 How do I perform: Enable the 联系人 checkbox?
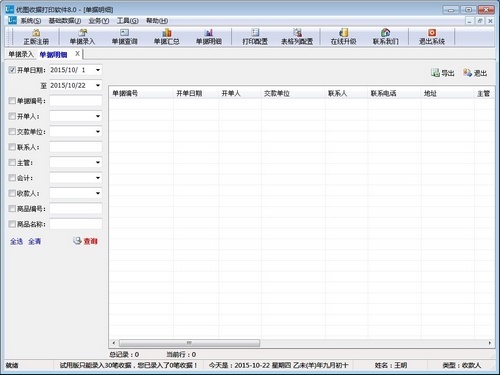click(x=12, y=147)
